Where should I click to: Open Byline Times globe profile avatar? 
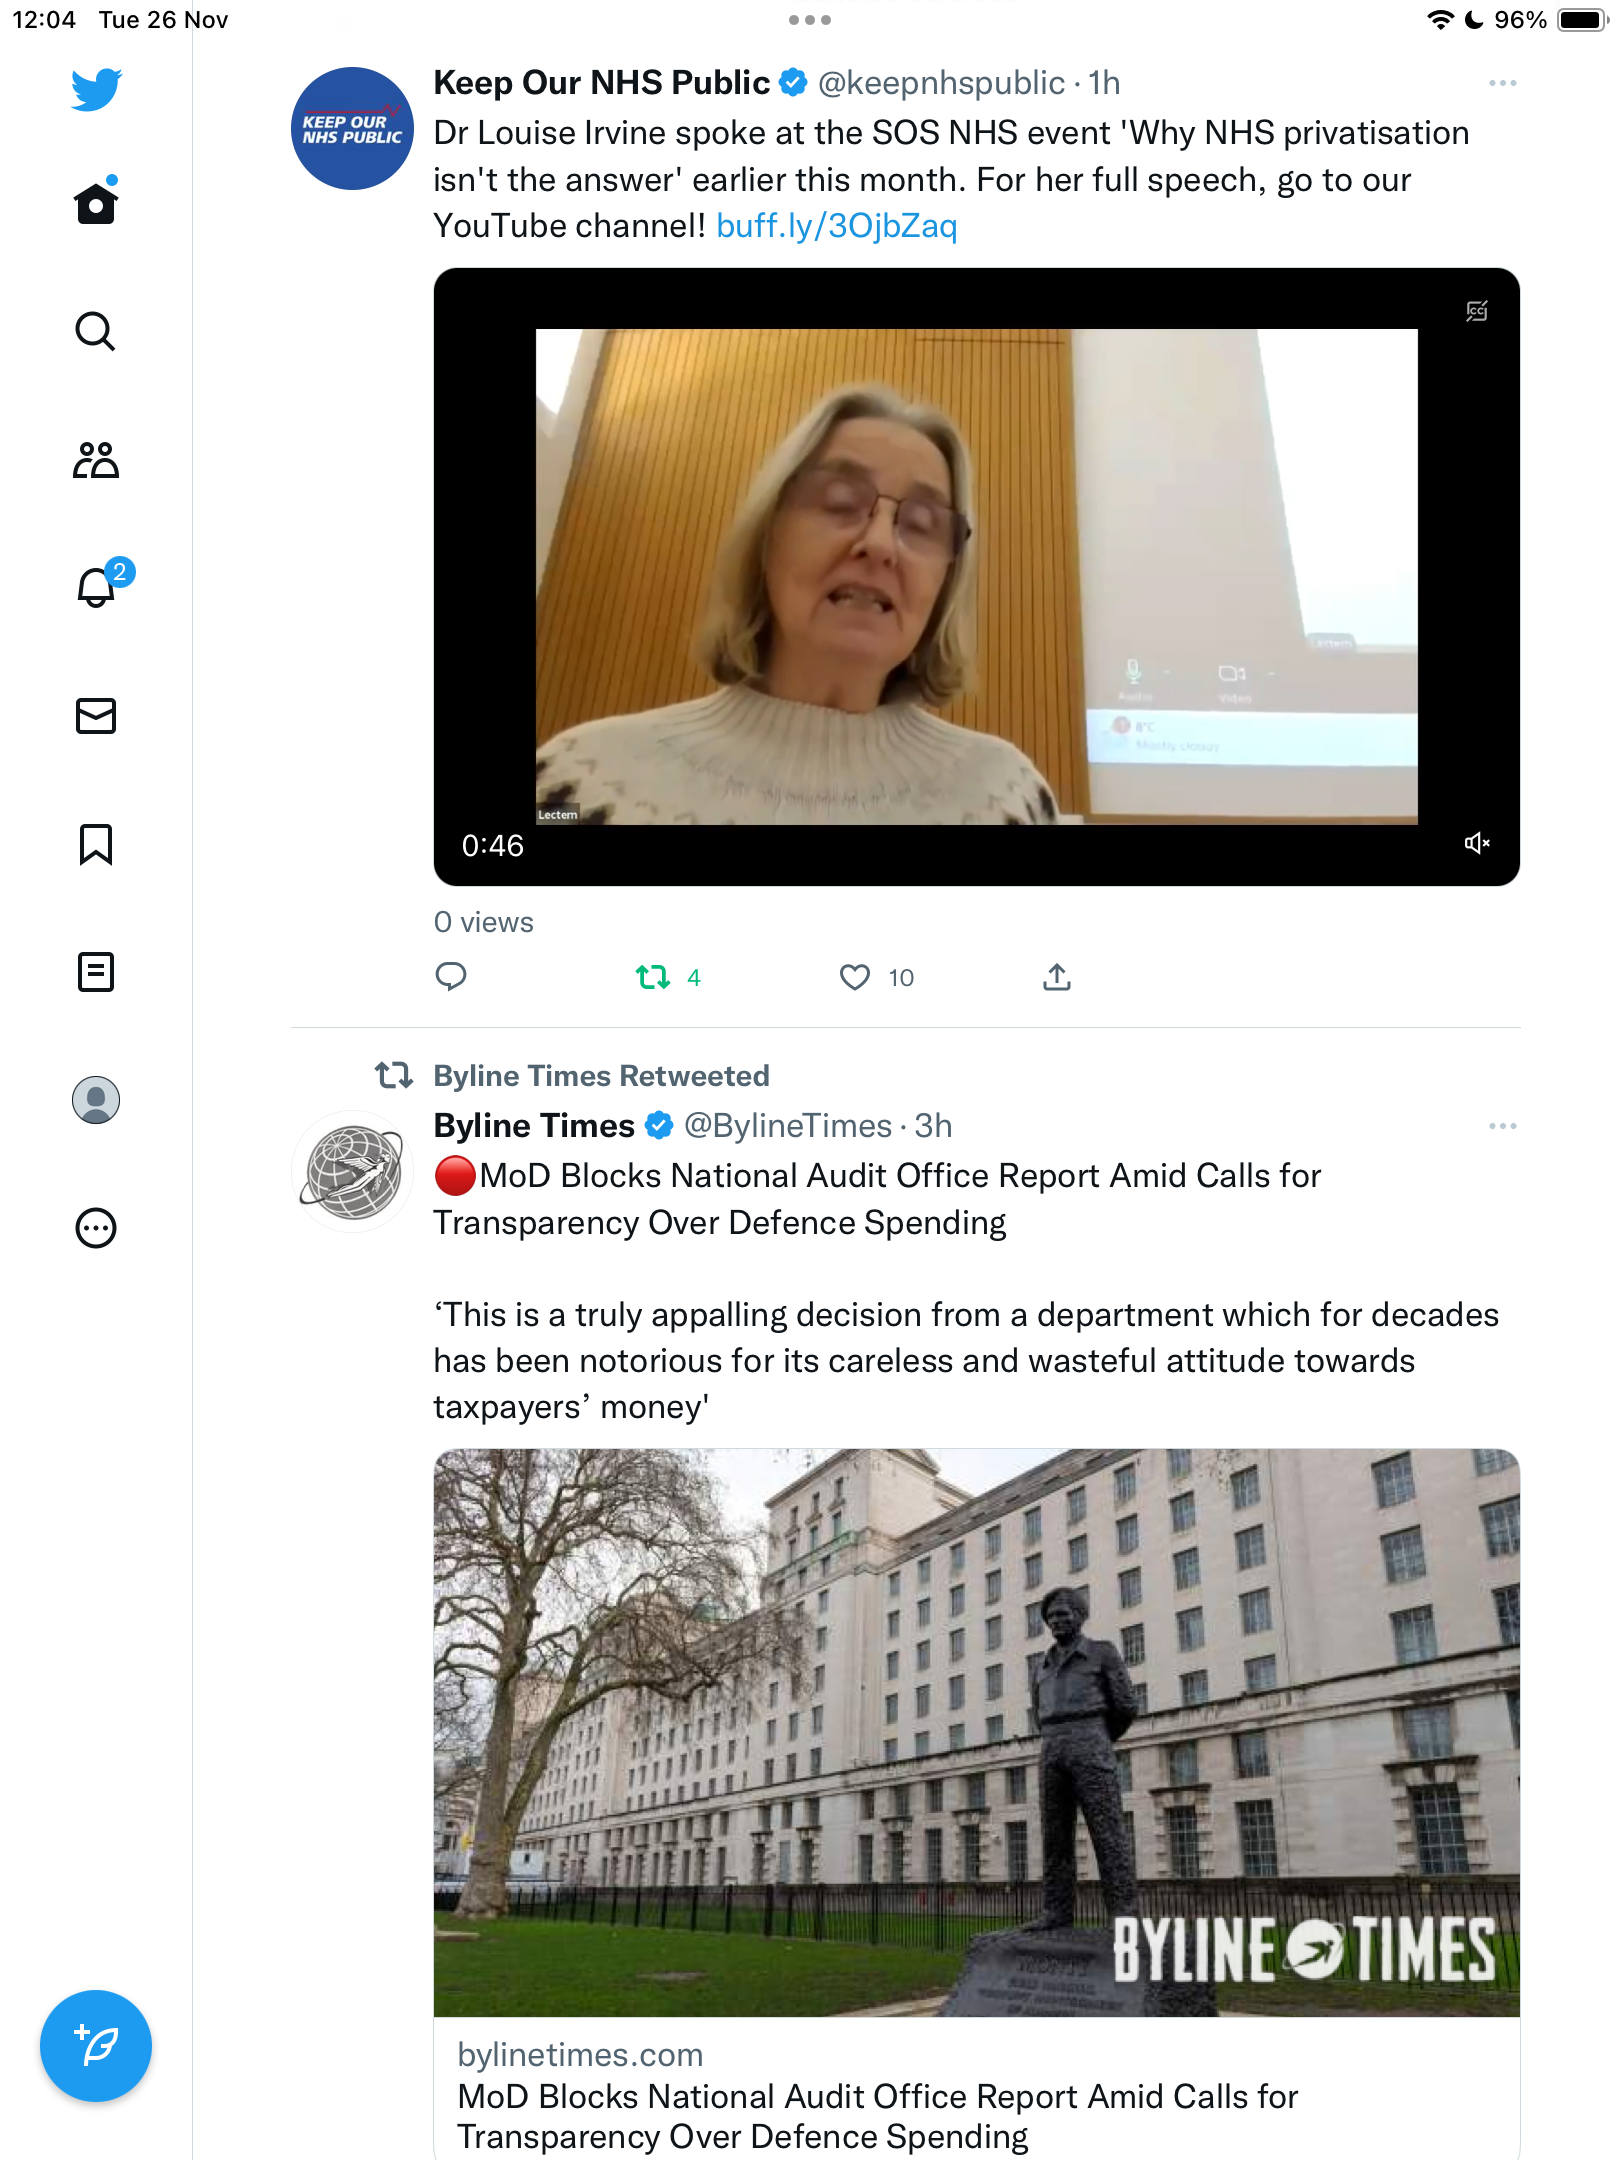pos(352,1171)
